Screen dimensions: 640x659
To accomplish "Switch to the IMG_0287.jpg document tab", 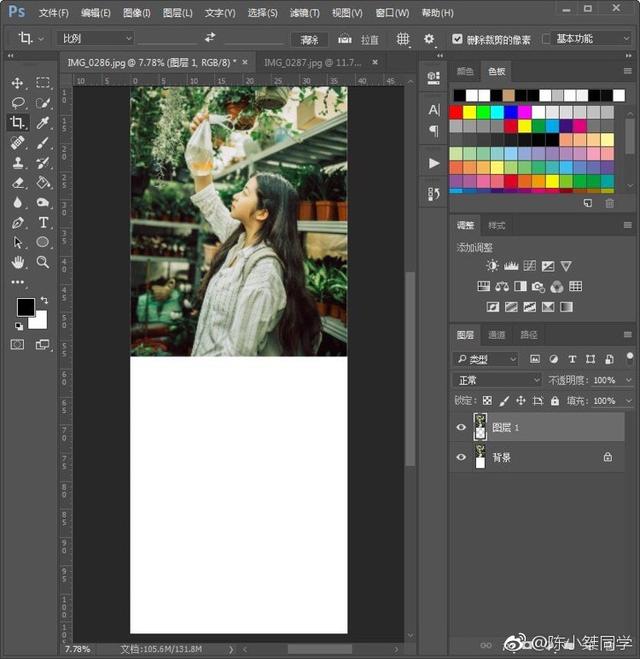I will coord(312,62).
